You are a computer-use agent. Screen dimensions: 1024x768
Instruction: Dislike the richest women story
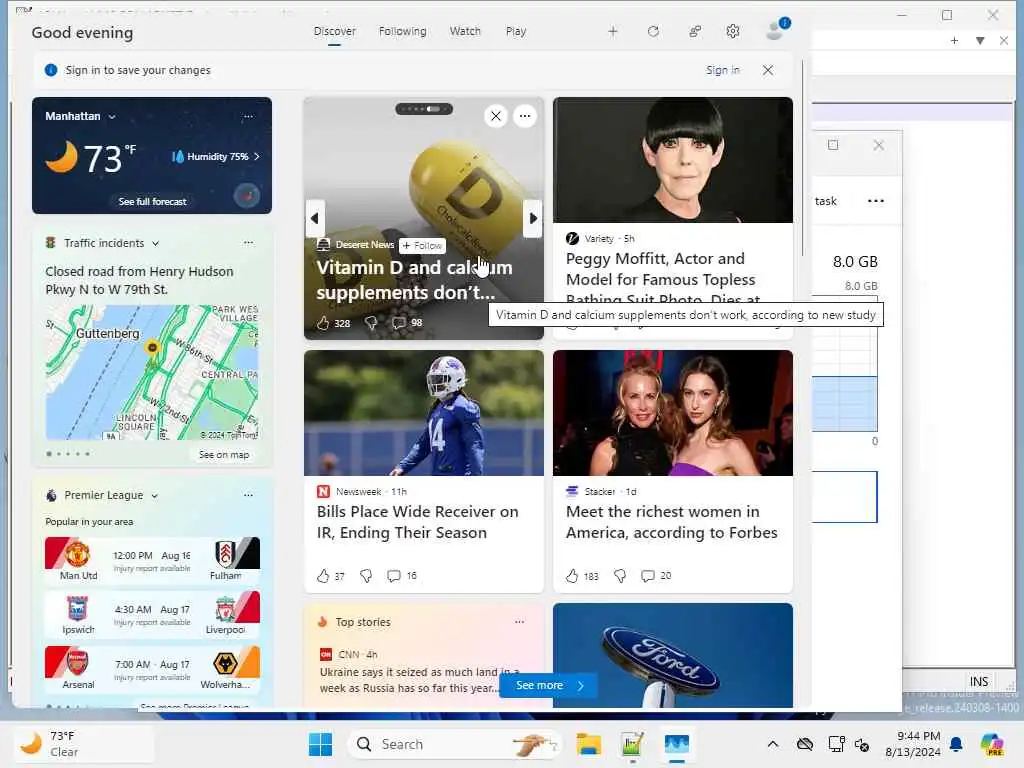click(620, 576)
